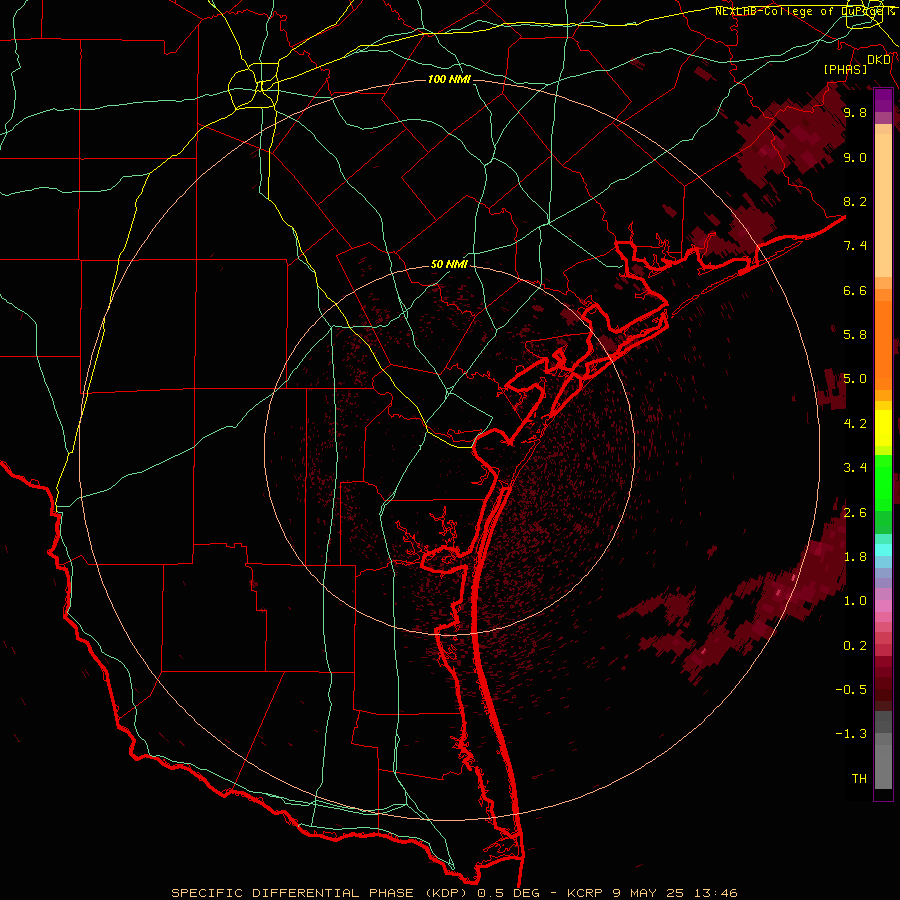This screenshot has width=900, height=900.
Task: Click the "4.2" scale value
Action: tap(855, 424)
